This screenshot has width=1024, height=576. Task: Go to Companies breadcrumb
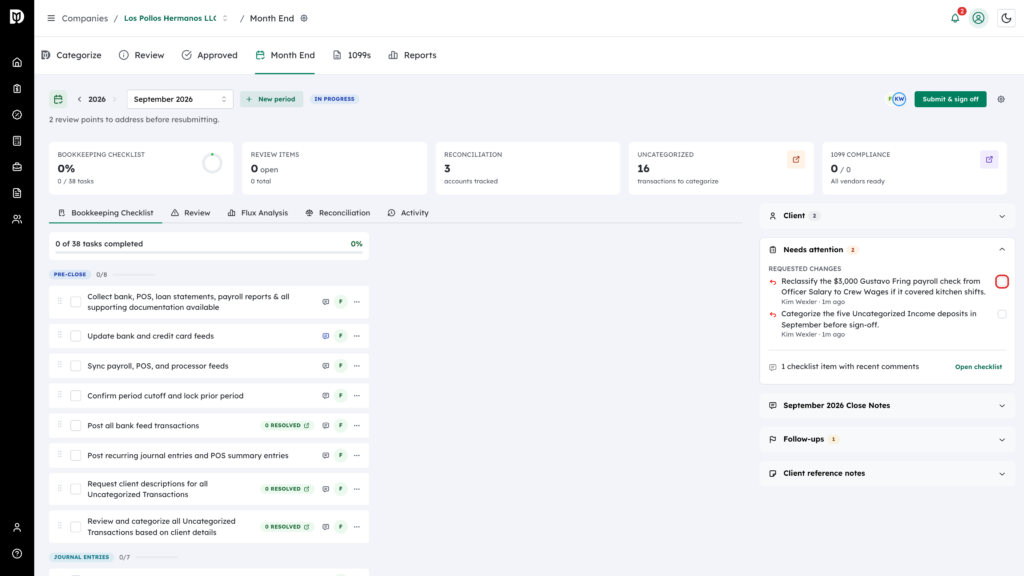[x=85, y=18]
